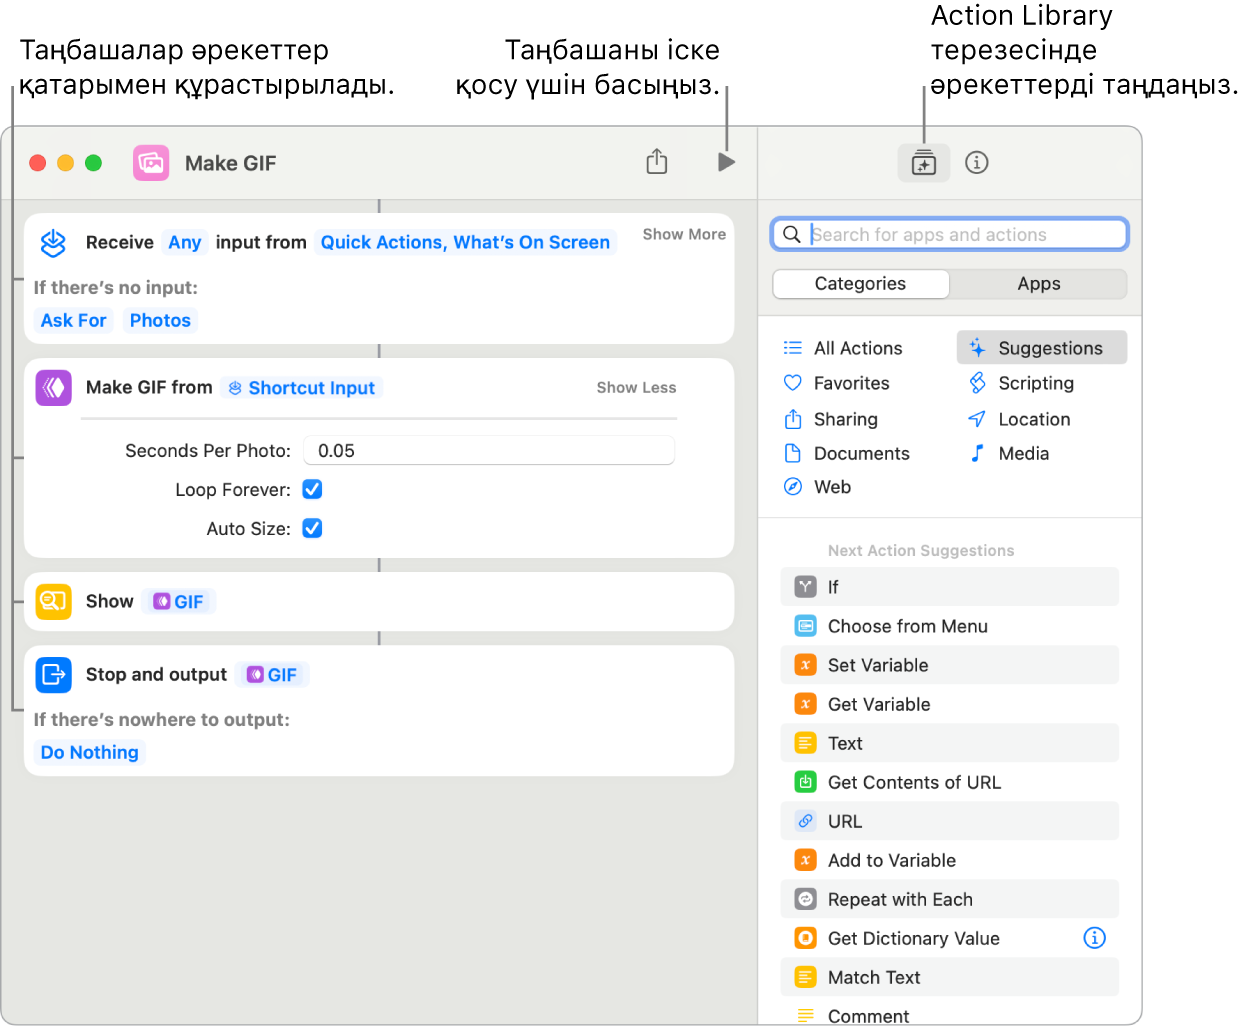Image resolution: width=1248 pixels, height=1027 pixels.
Task: Select the Scripting category
Action: (1021, 383)
